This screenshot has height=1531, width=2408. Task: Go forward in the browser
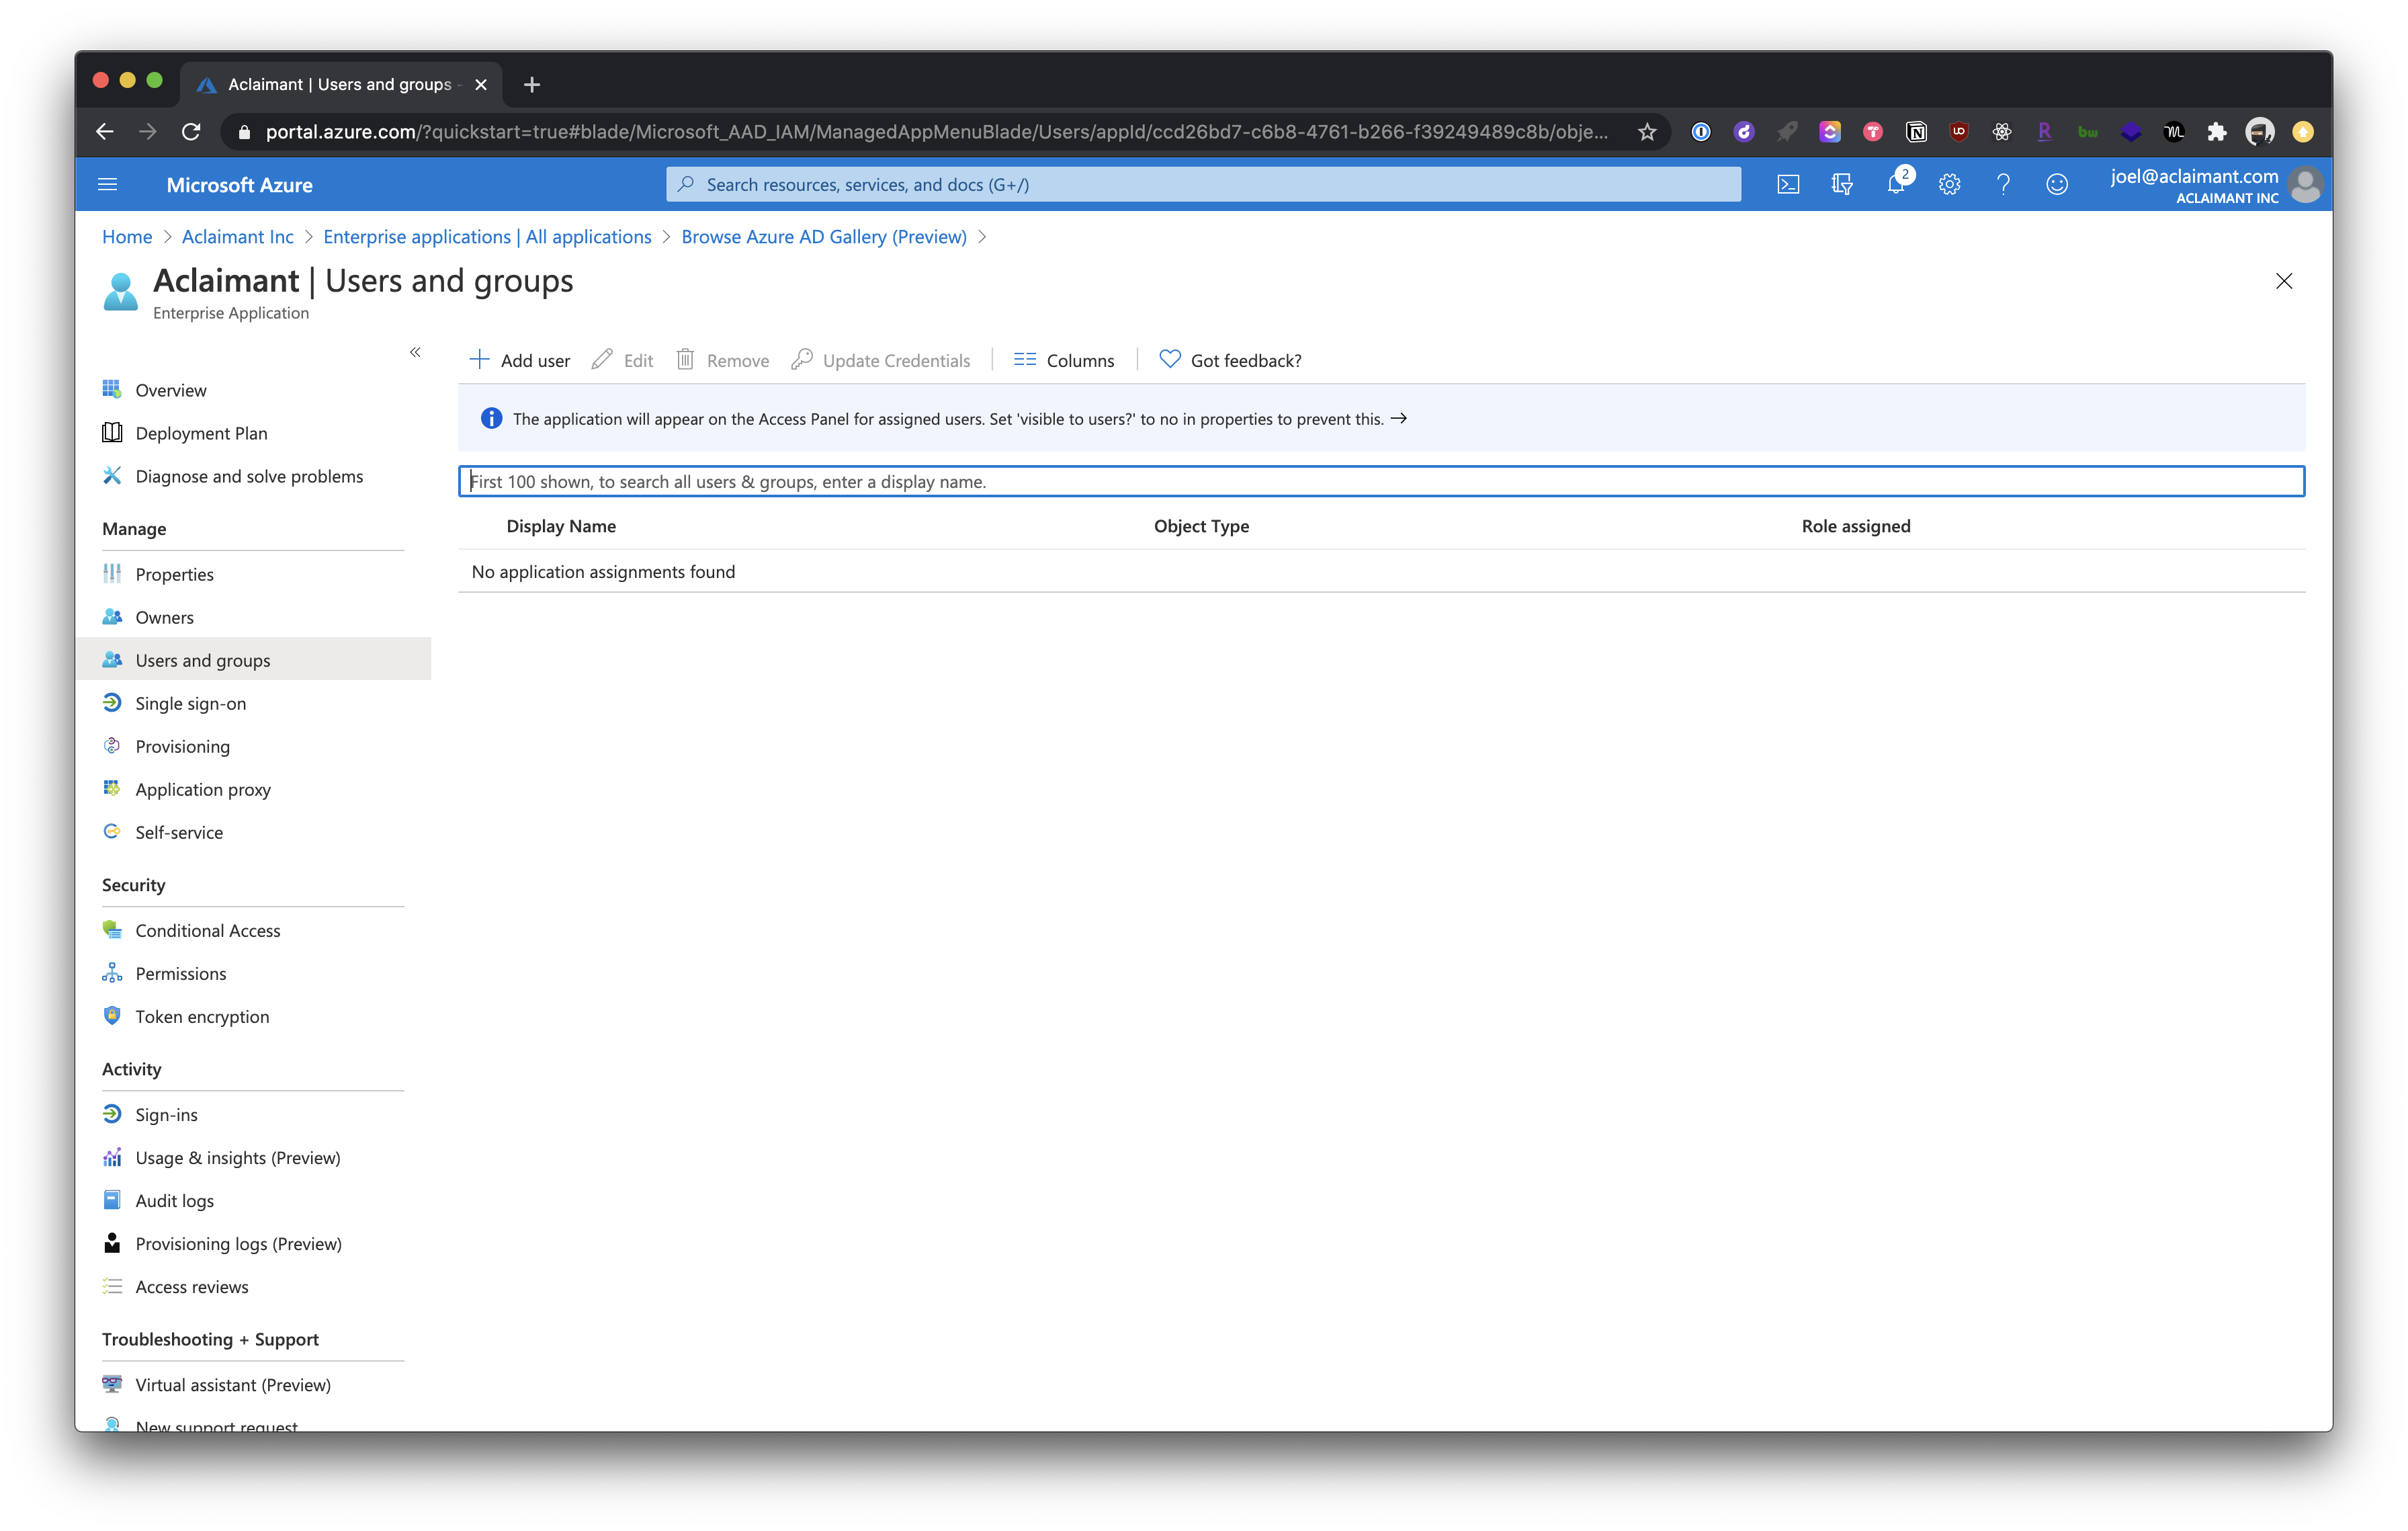pos(148,131)
